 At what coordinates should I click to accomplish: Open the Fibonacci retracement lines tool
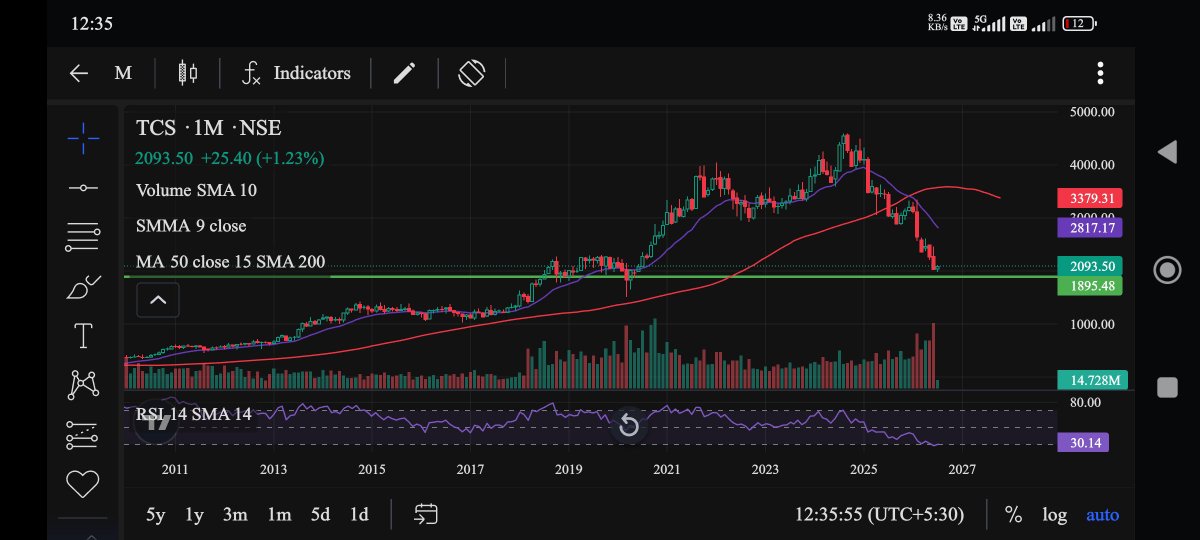[83, 236]
